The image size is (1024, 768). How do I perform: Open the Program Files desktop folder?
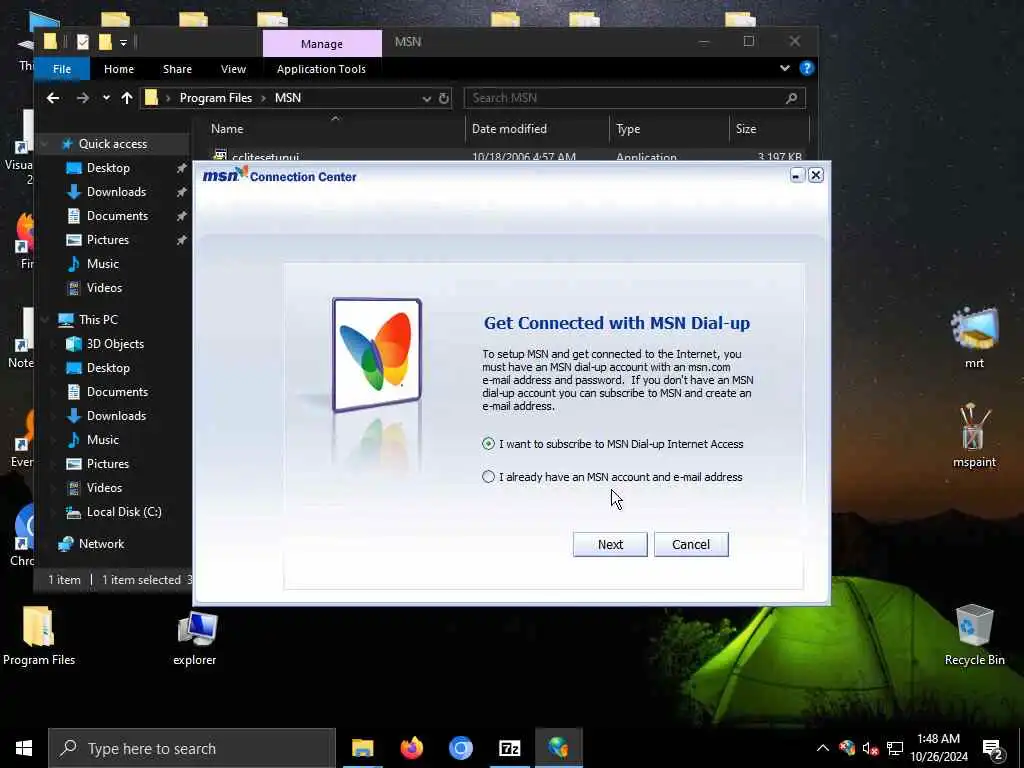[39, 634]
